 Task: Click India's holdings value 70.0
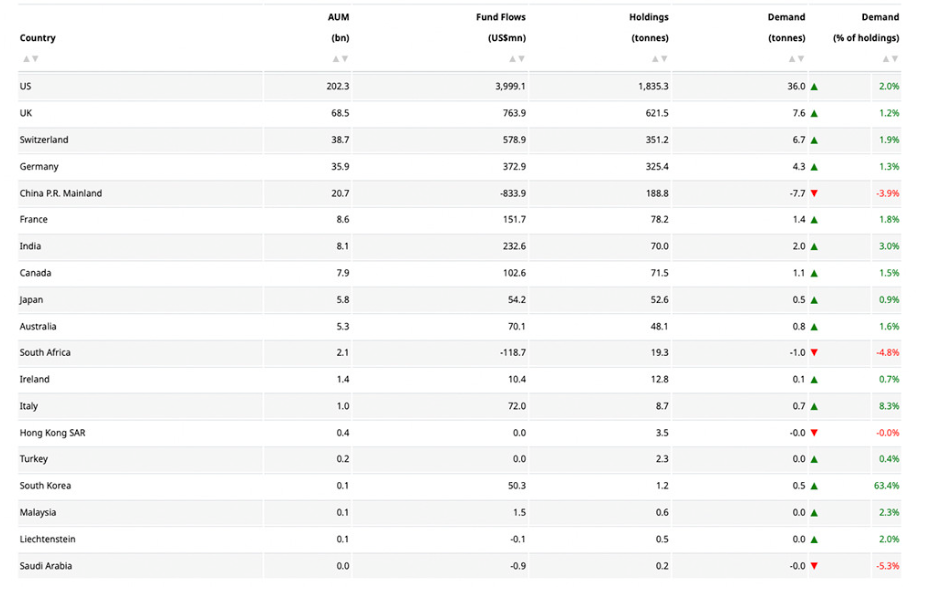click(659, 246)
